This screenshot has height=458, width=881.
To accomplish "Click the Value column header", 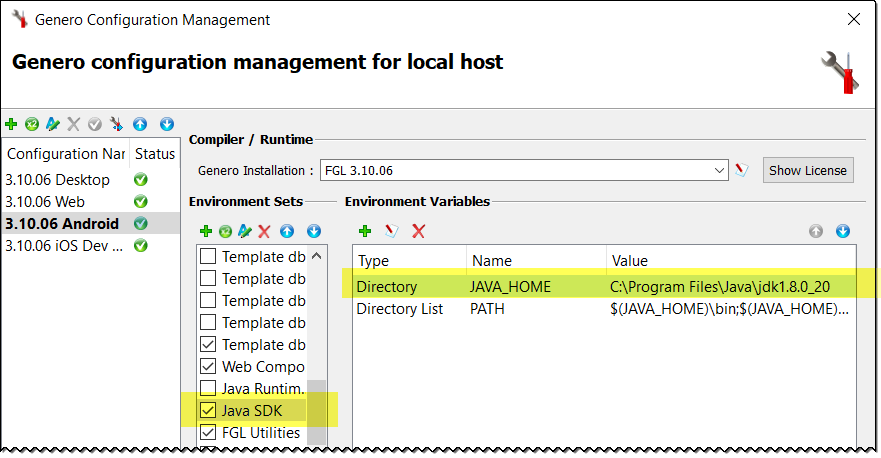I will click(731, 260).
